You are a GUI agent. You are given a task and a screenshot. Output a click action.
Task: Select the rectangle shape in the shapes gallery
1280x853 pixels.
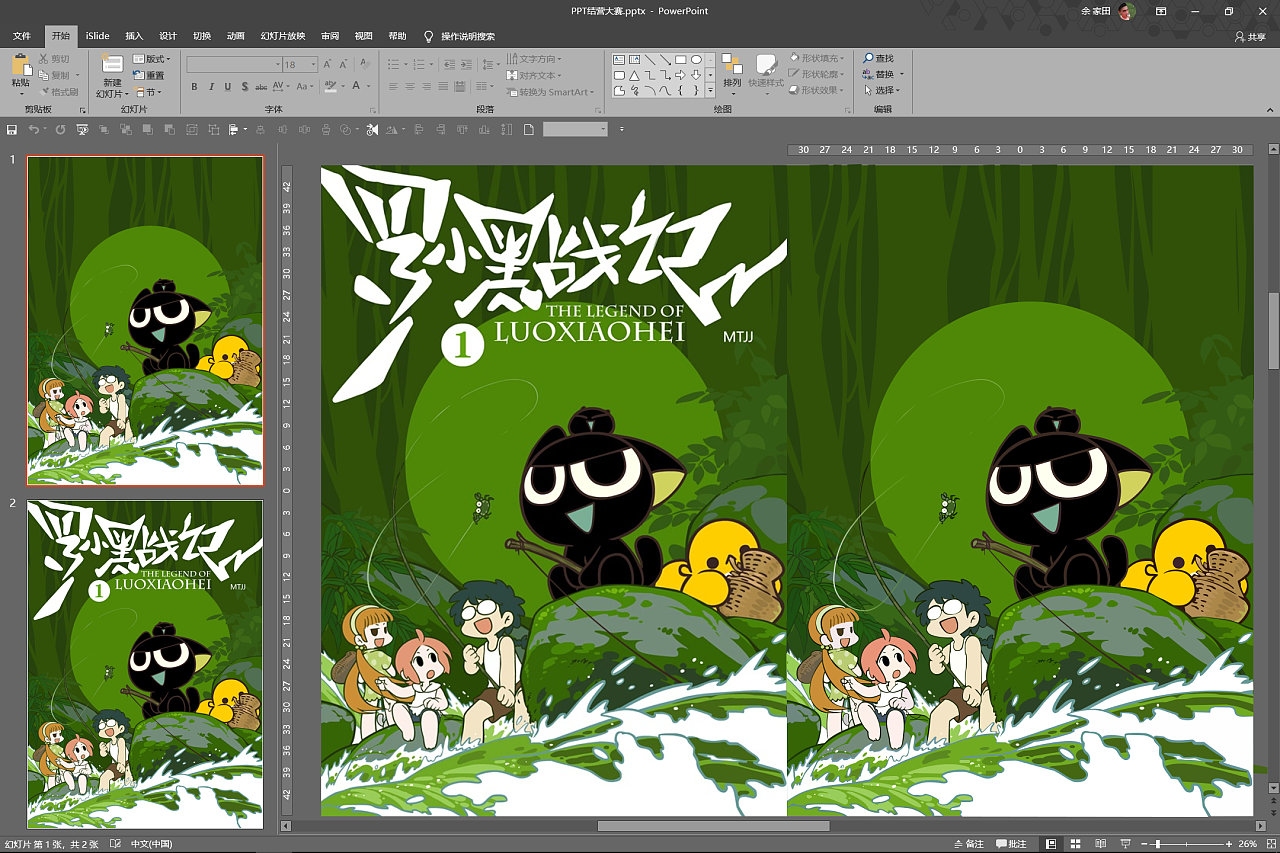(680, 60)
